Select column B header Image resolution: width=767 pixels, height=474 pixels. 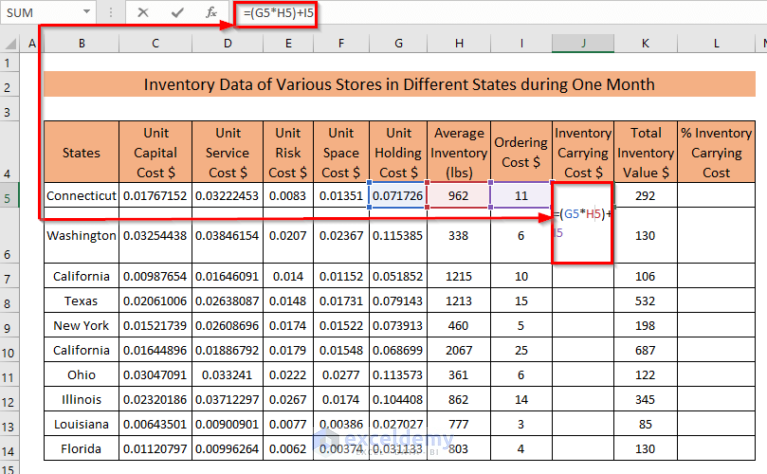81,44
